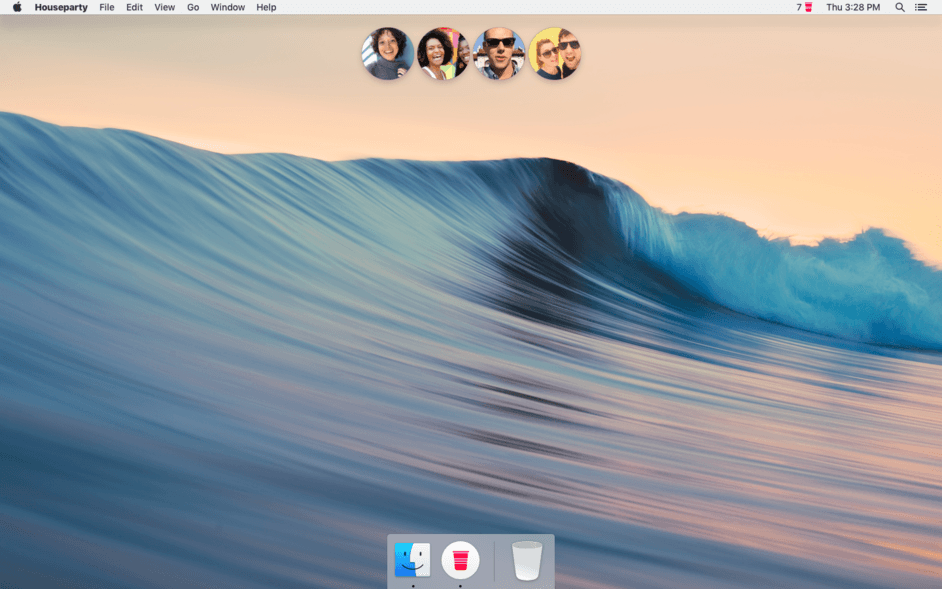This screenshot has width=942, height=589.
Task: Open the Trash in the Dock
Action: coord(527,560)
